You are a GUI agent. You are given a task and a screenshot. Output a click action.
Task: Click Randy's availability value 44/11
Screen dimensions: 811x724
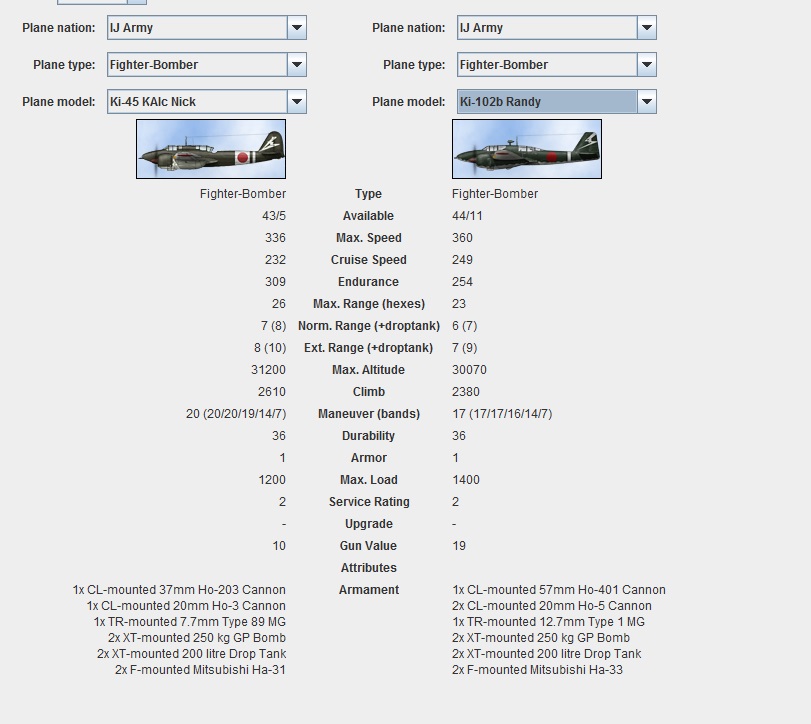pos(467,216)
